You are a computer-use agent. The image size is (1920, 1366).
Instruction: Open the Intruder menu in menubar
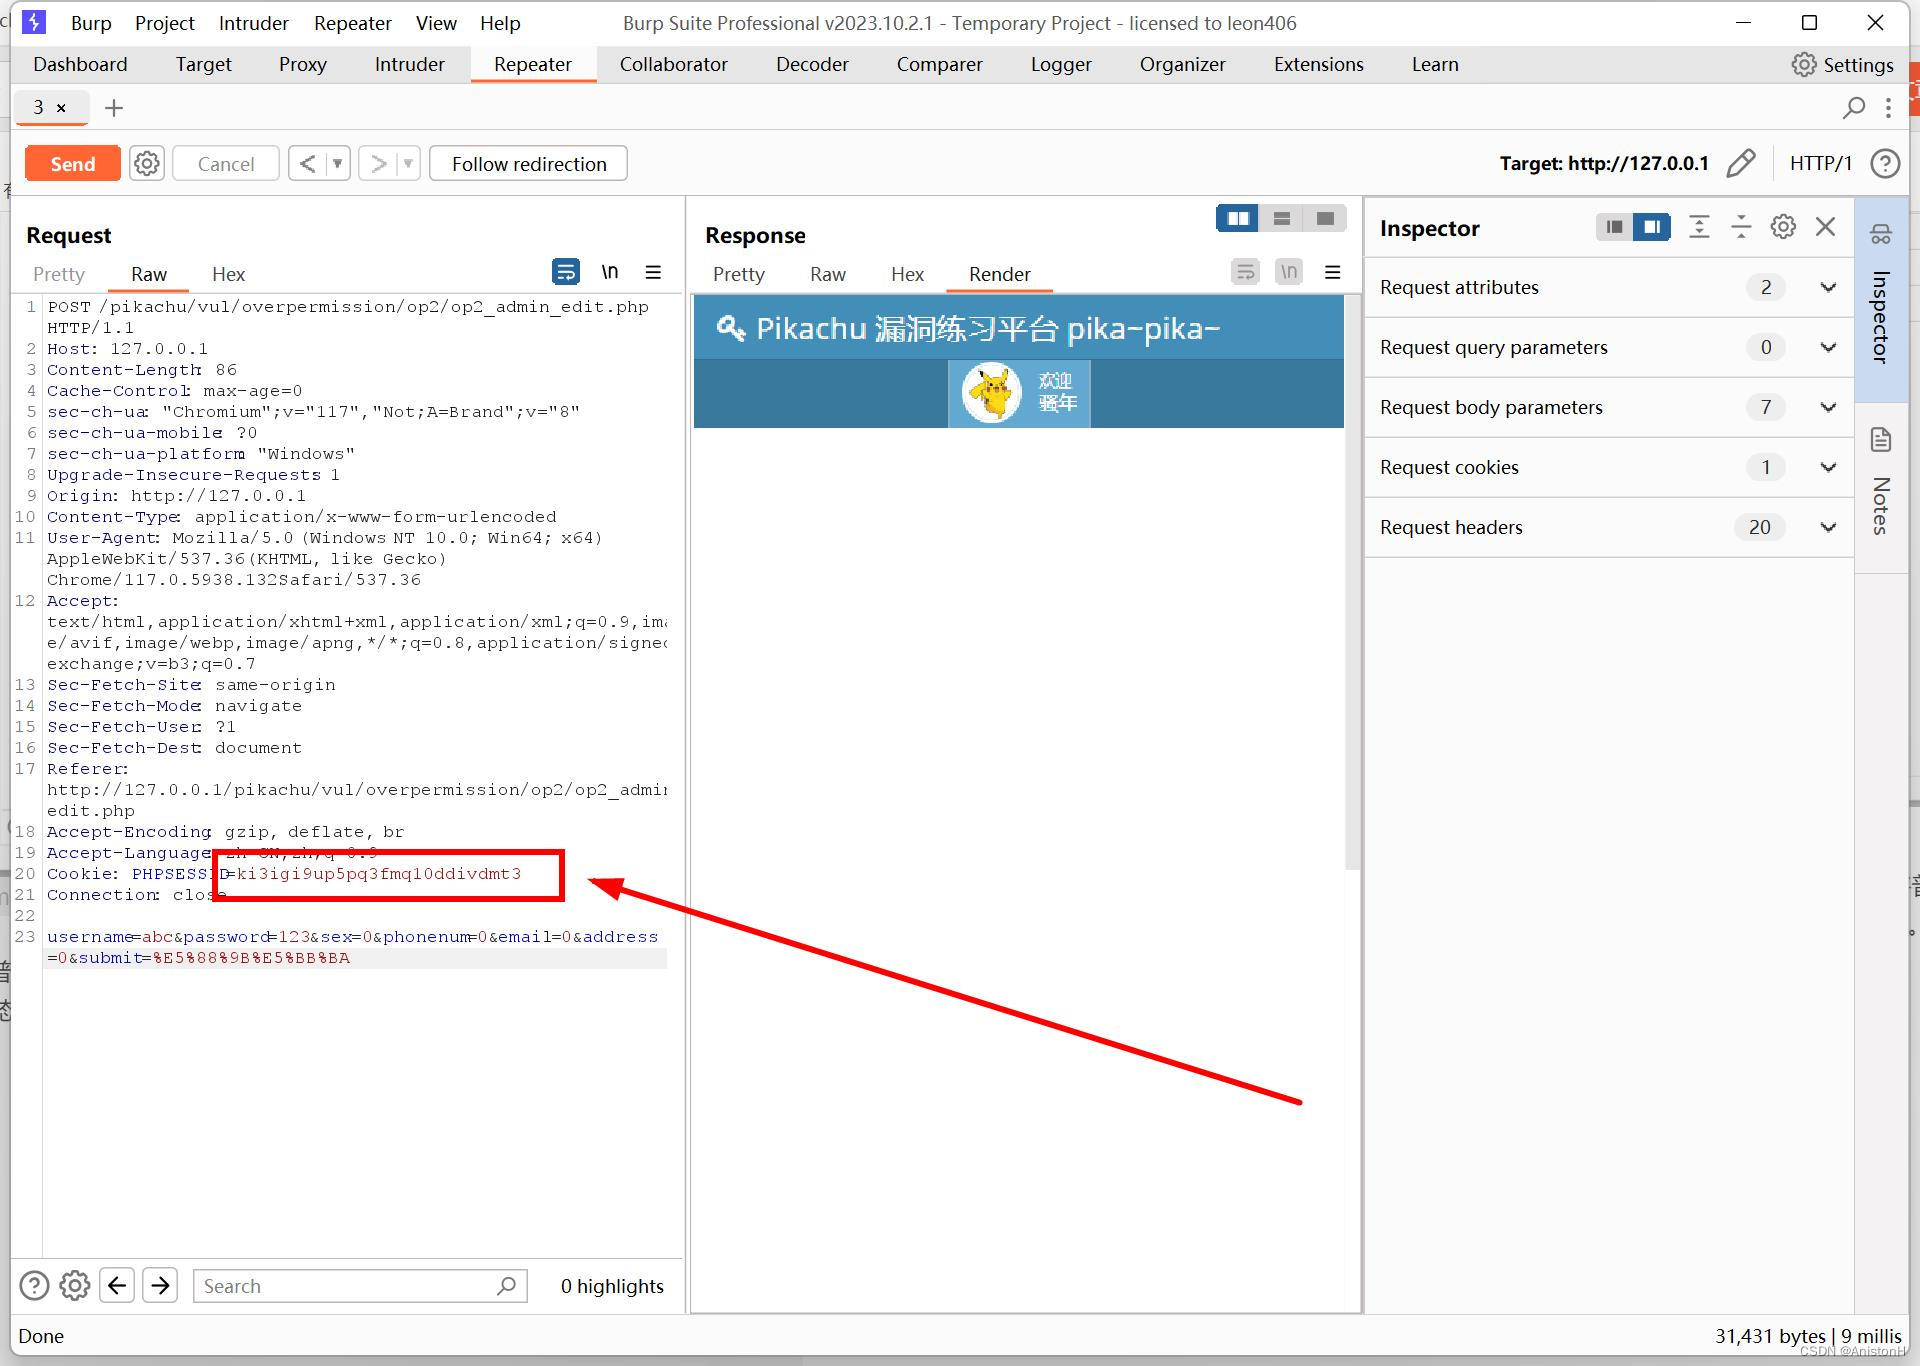254,23
